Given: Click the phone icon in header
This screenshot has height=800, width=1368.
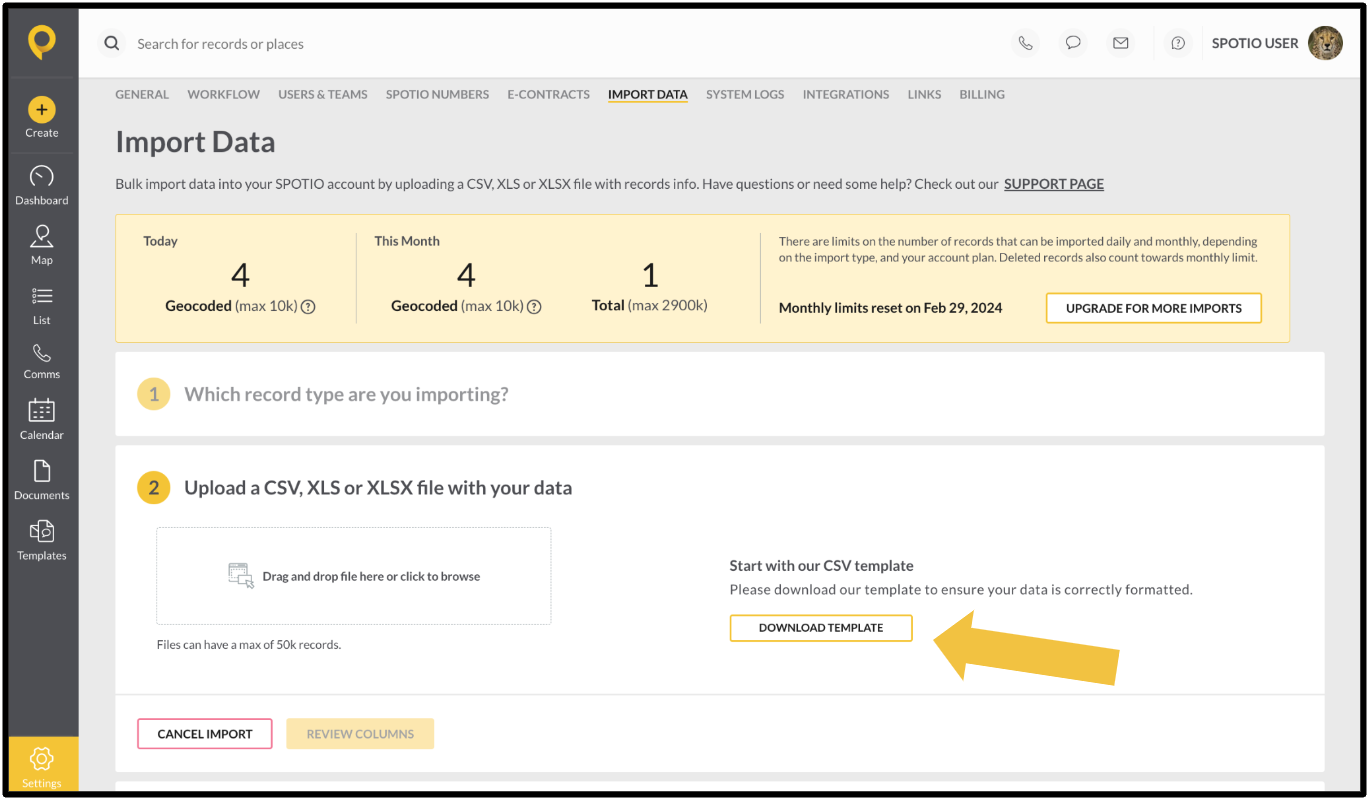Looking at the screenshot, I should [x=1025, y=43].
